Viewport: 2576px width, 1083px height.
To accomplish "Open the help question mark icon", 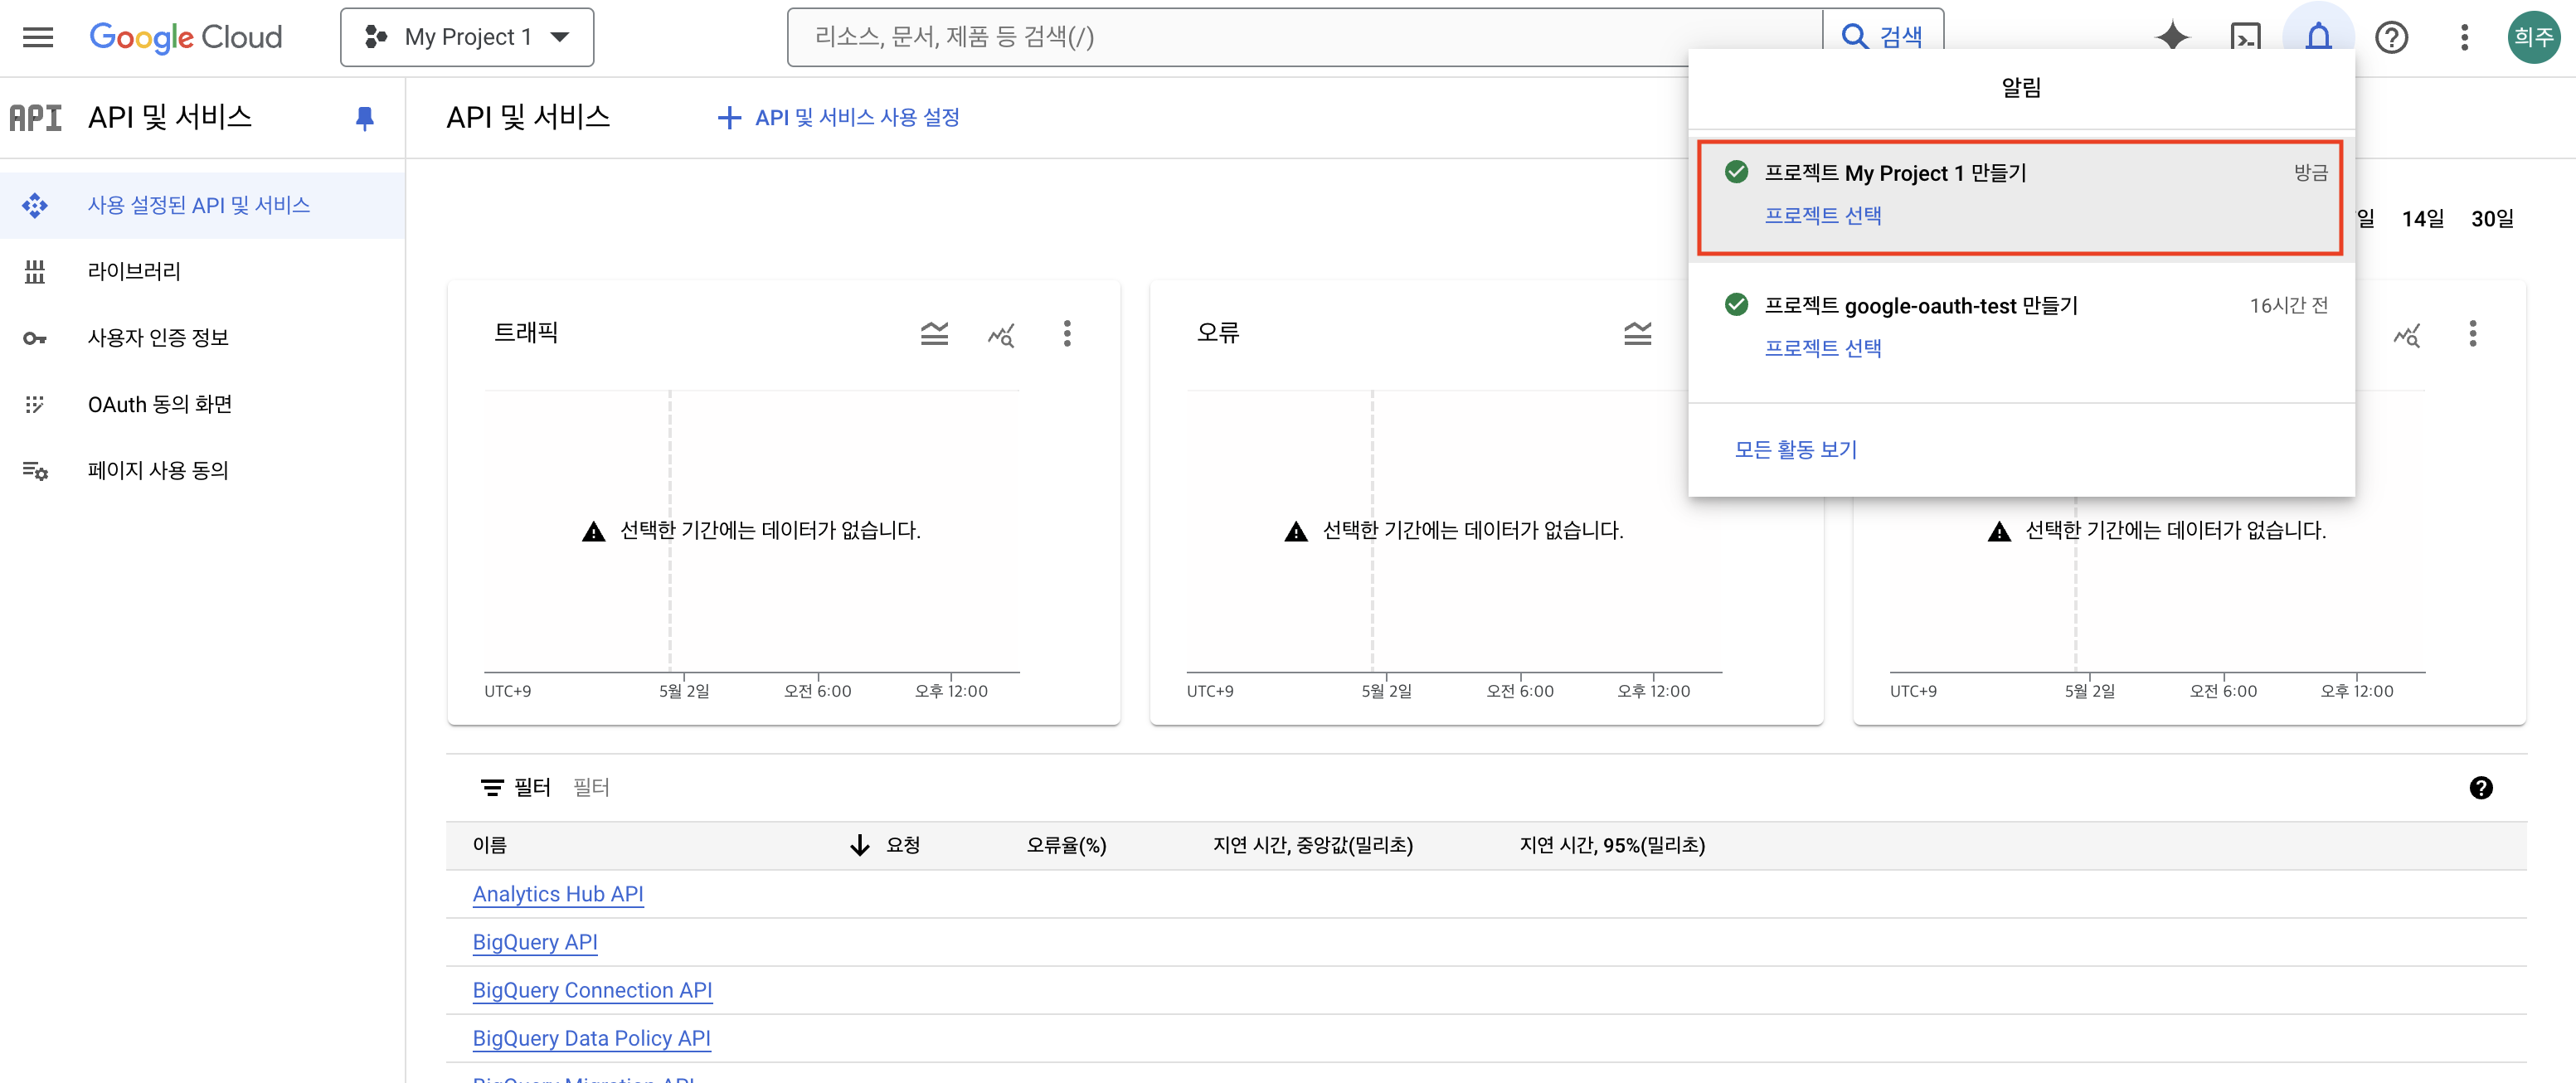I will pos(2391,37).
